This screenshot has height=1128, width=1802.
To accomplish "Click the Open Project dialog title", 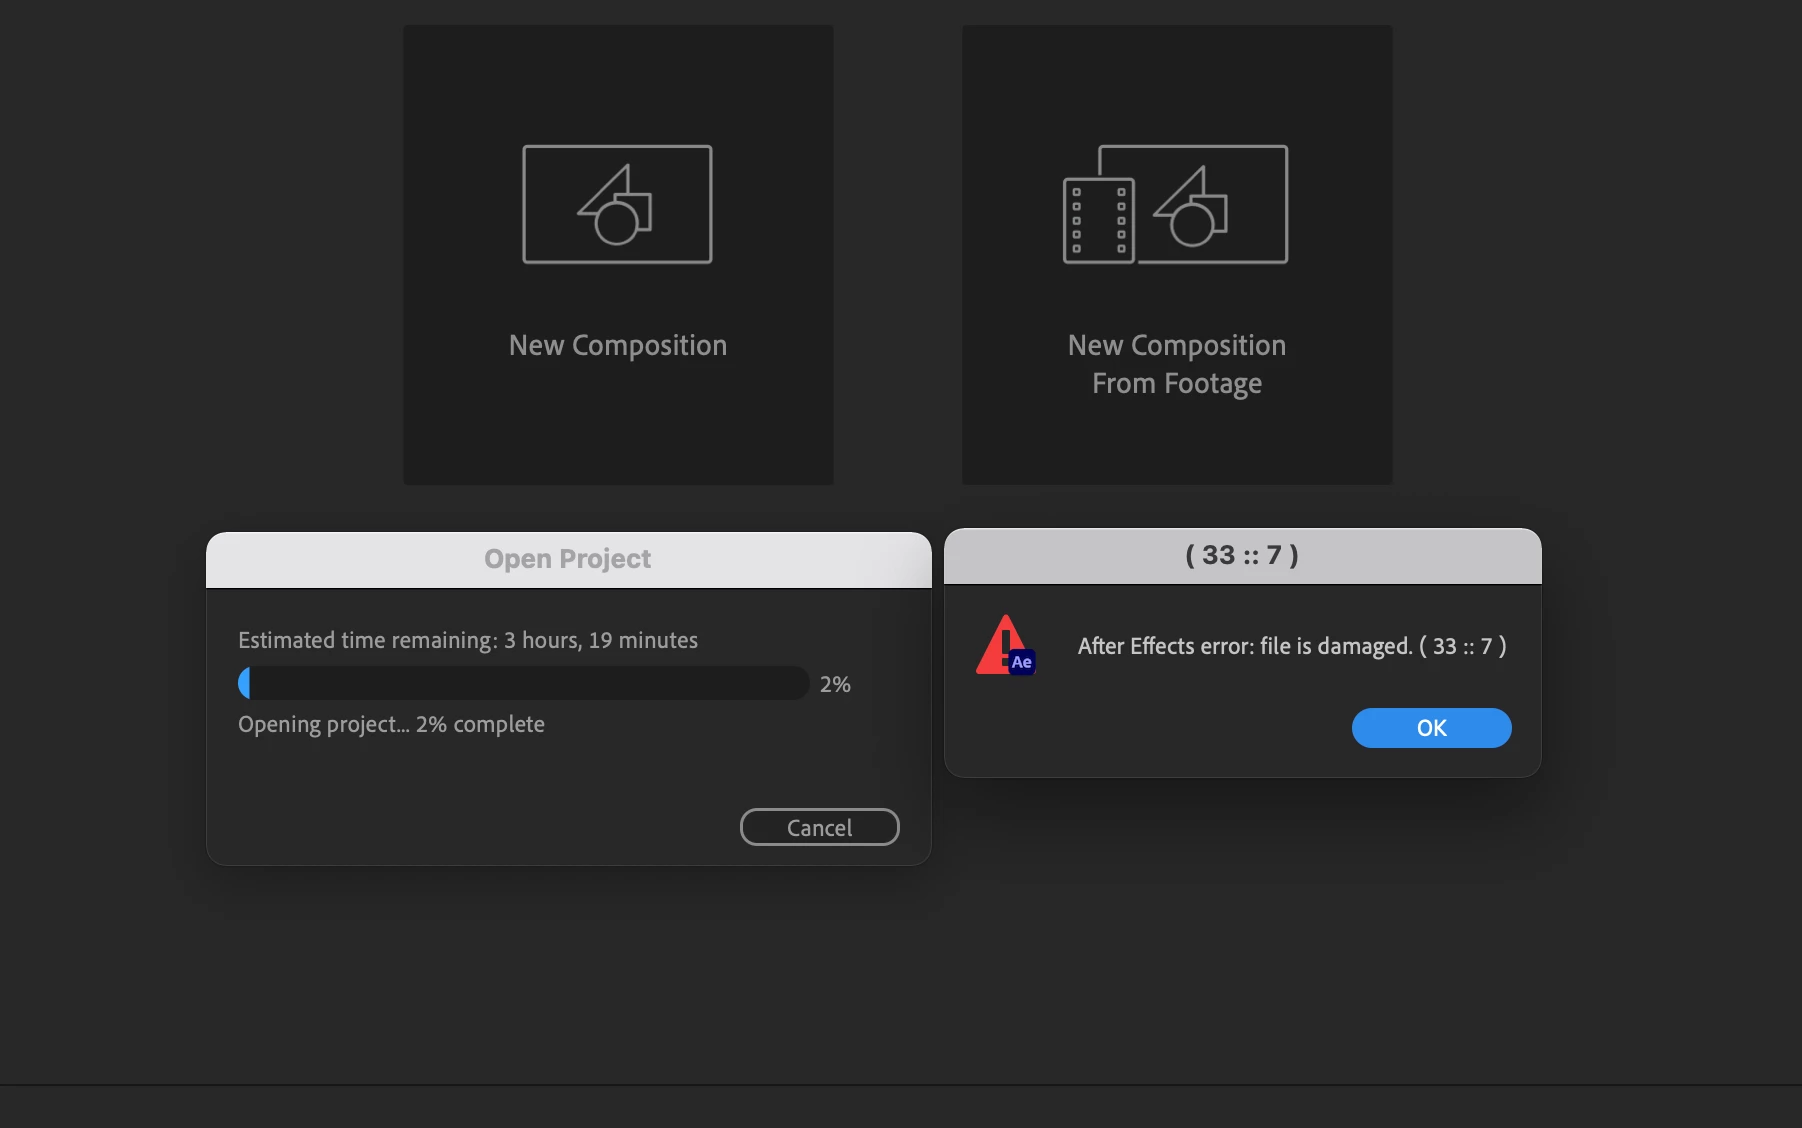I will point(567,558).
